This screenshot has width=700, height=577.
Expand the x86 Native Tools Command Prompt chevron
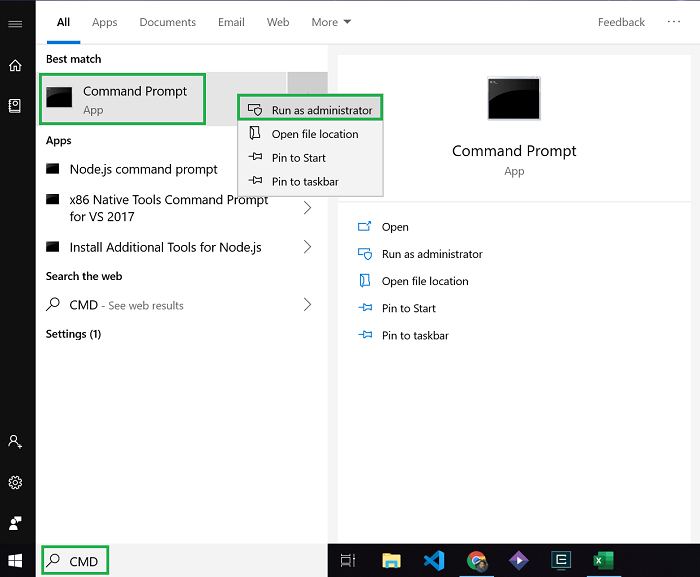tap(307, 208)
